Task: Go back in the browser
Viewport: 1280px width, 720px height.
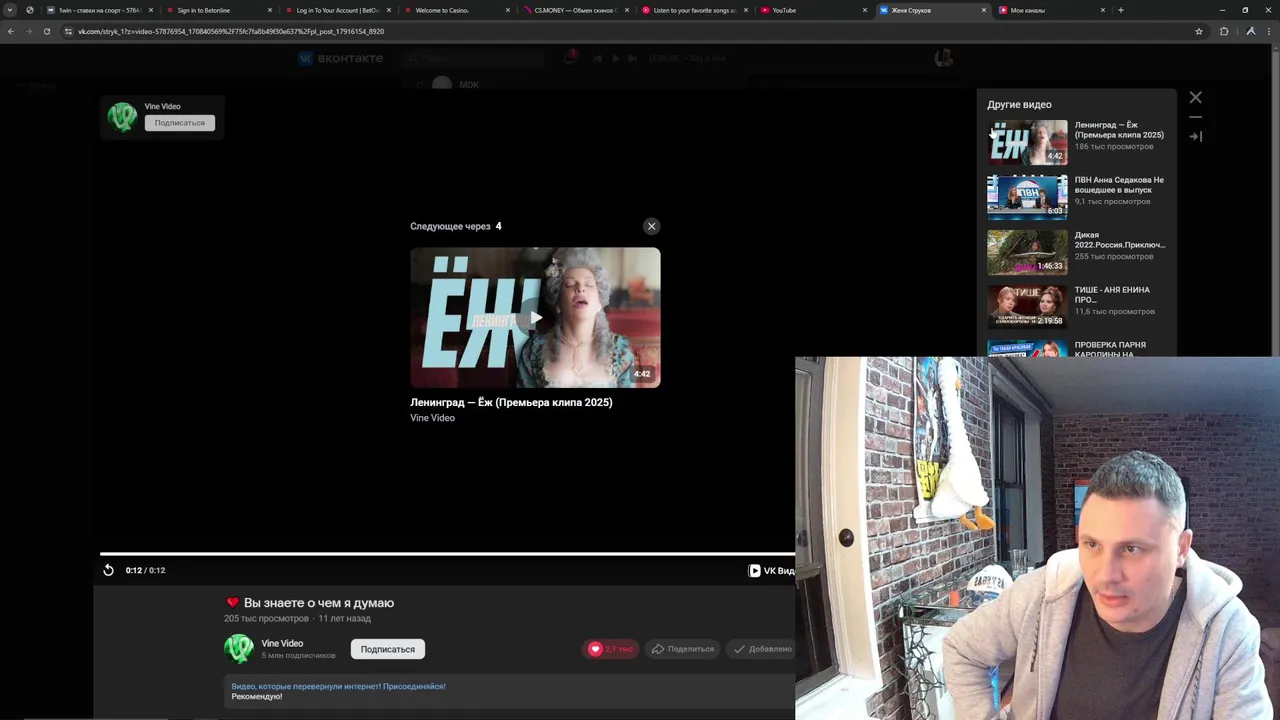Action: [x=11, y=31]
